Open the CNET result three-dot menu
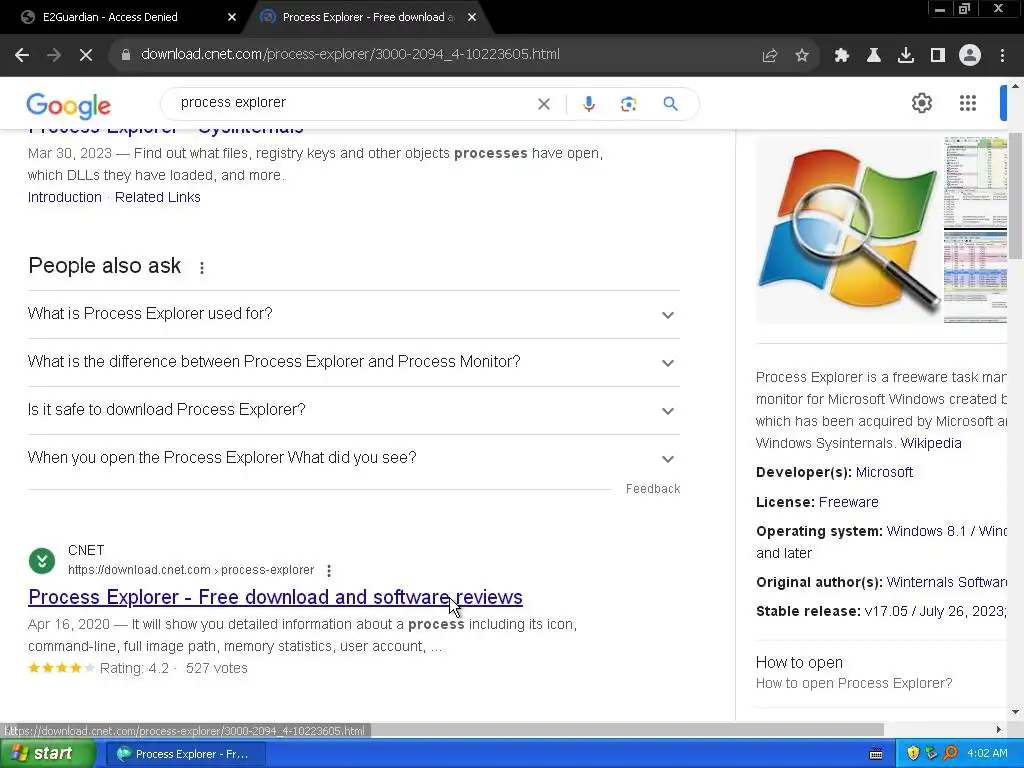This screenshot has height=768, width=1024. click(x=328, y=571)
